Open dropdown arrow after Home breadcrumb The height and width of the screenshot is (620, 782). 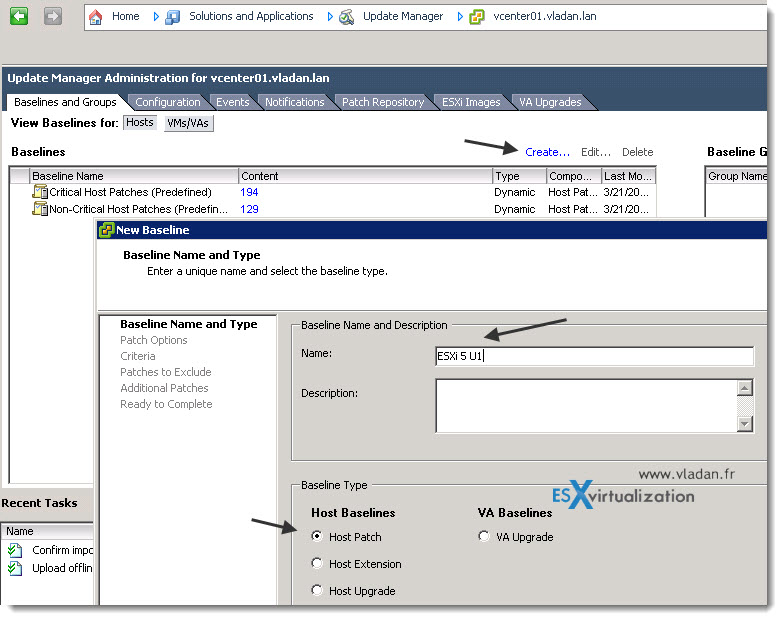coord(156,16)
